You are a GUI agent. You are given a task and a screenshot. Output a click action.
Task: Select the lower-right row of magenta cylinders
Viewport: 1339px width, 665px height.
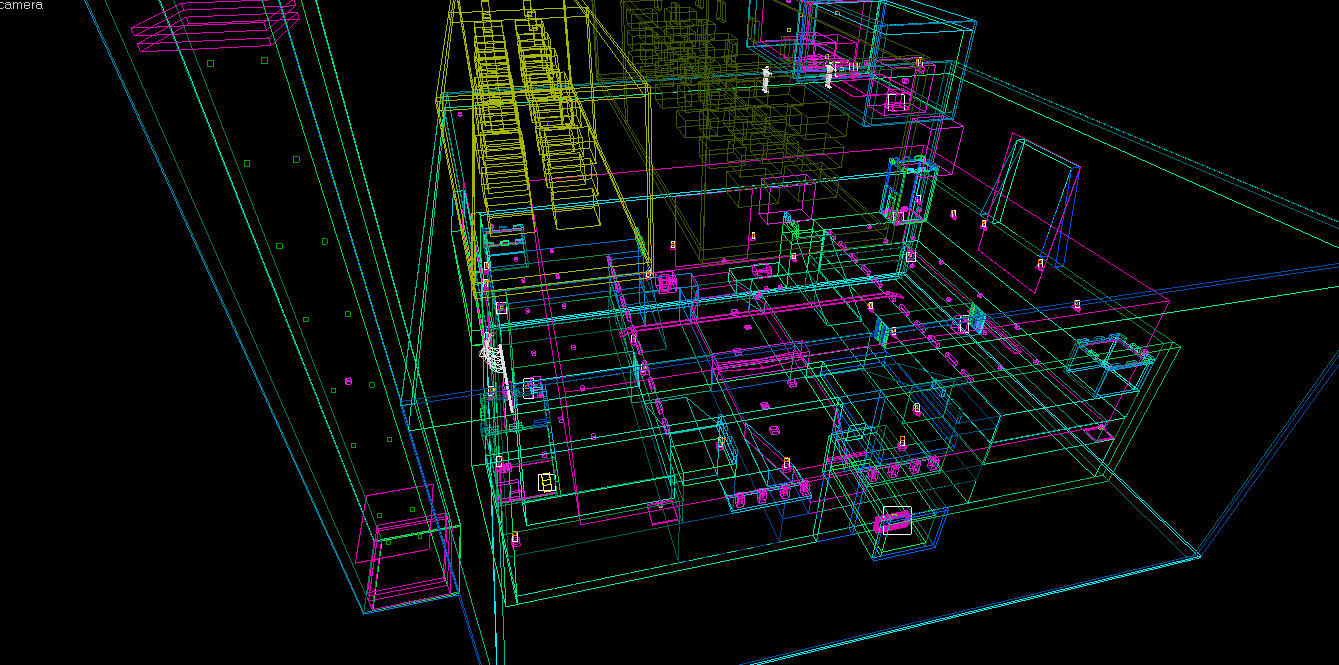coord(900,468)
